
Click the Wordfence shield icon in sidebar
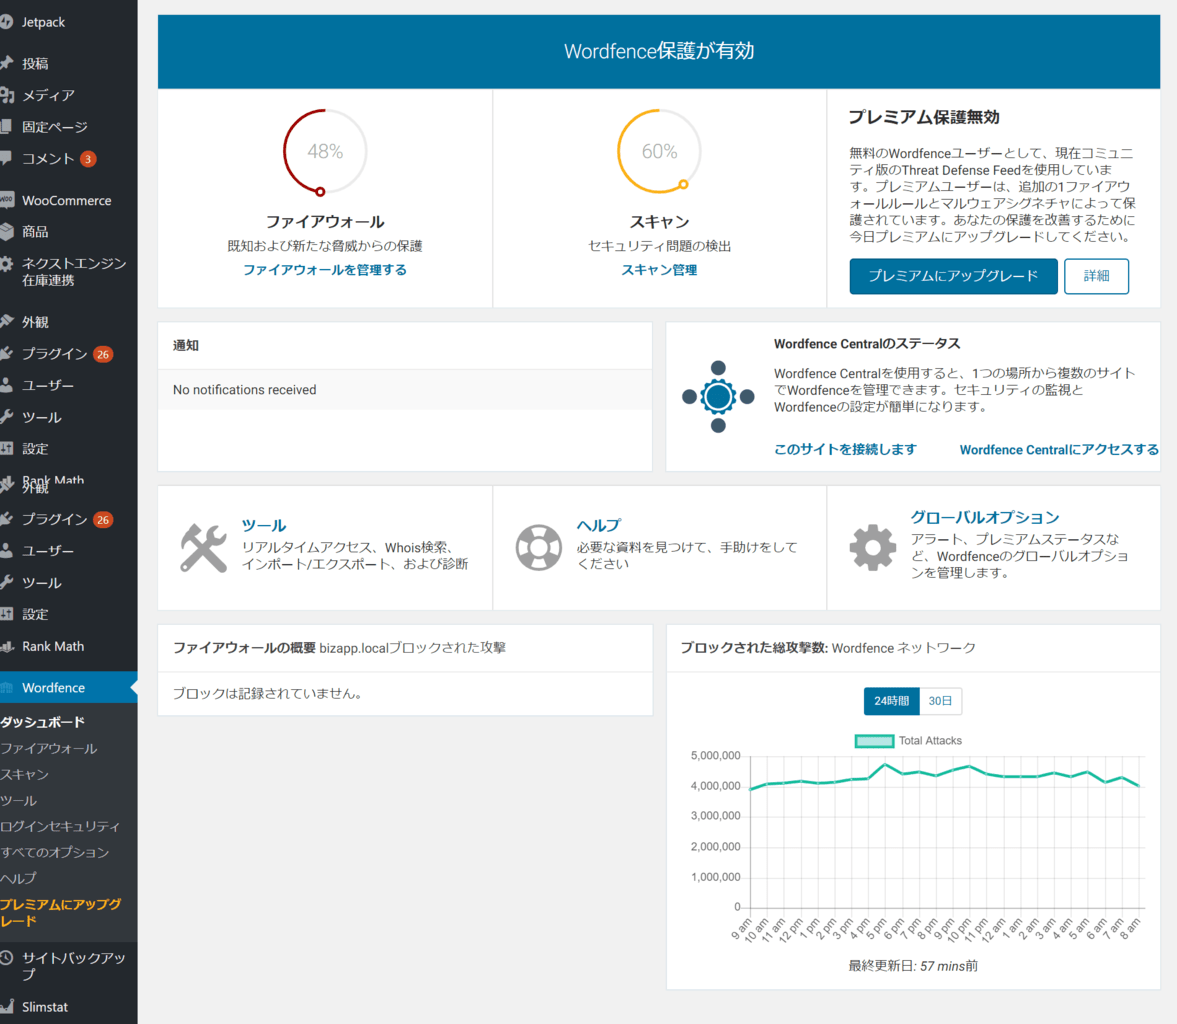click(7, 688)
